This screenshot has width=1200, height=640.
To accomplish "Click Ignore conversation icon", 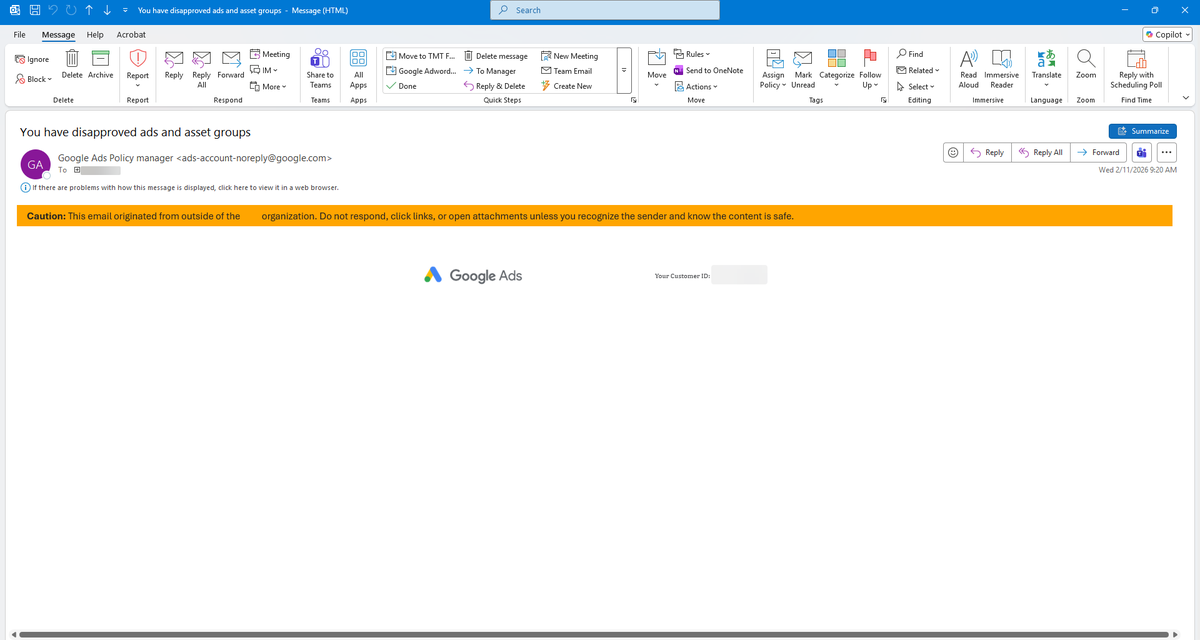I will pos(32,60).
